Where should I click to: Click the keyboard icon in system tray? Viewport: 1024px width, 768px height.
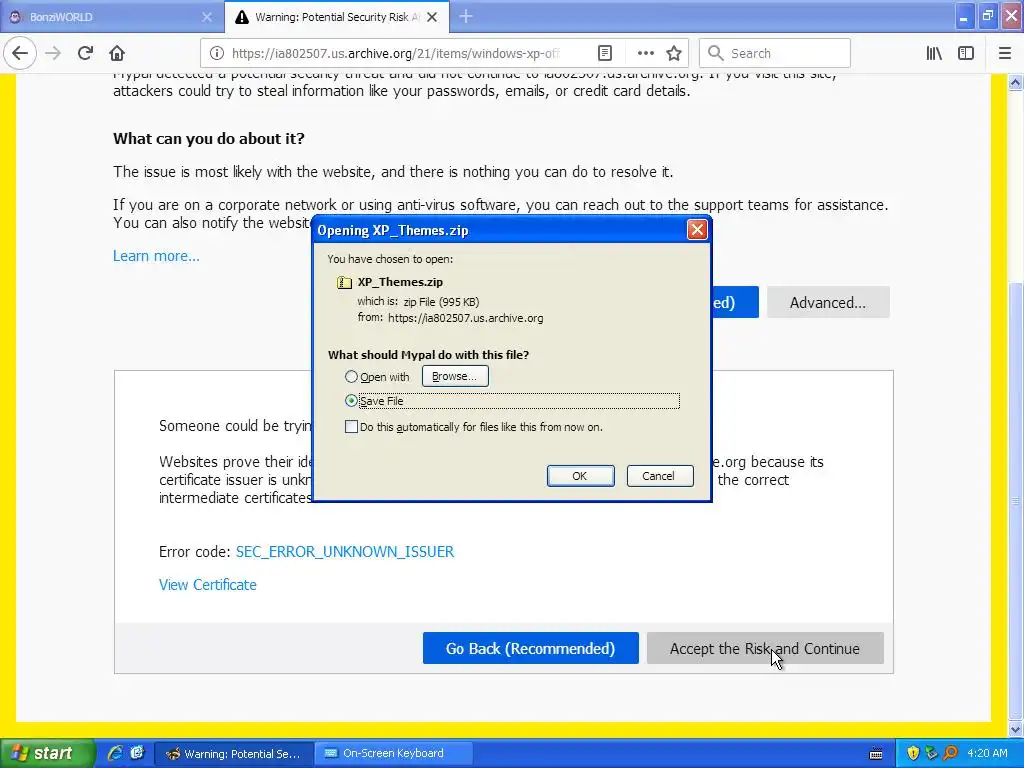pyautogui.click(x=876, y=754)
